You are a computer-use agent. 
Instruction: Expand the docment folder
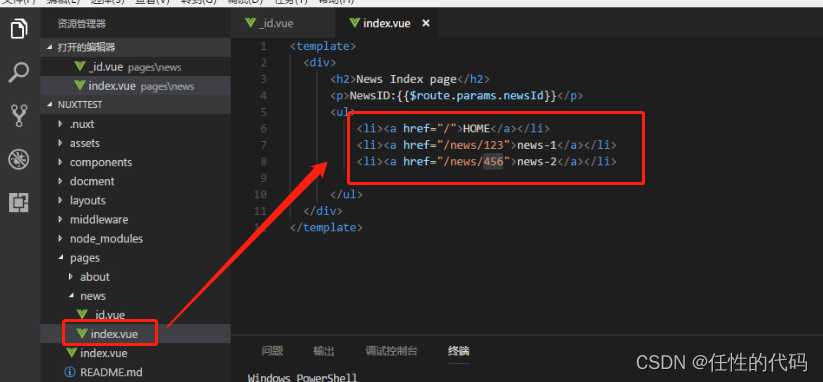click(x=135, y=181)
